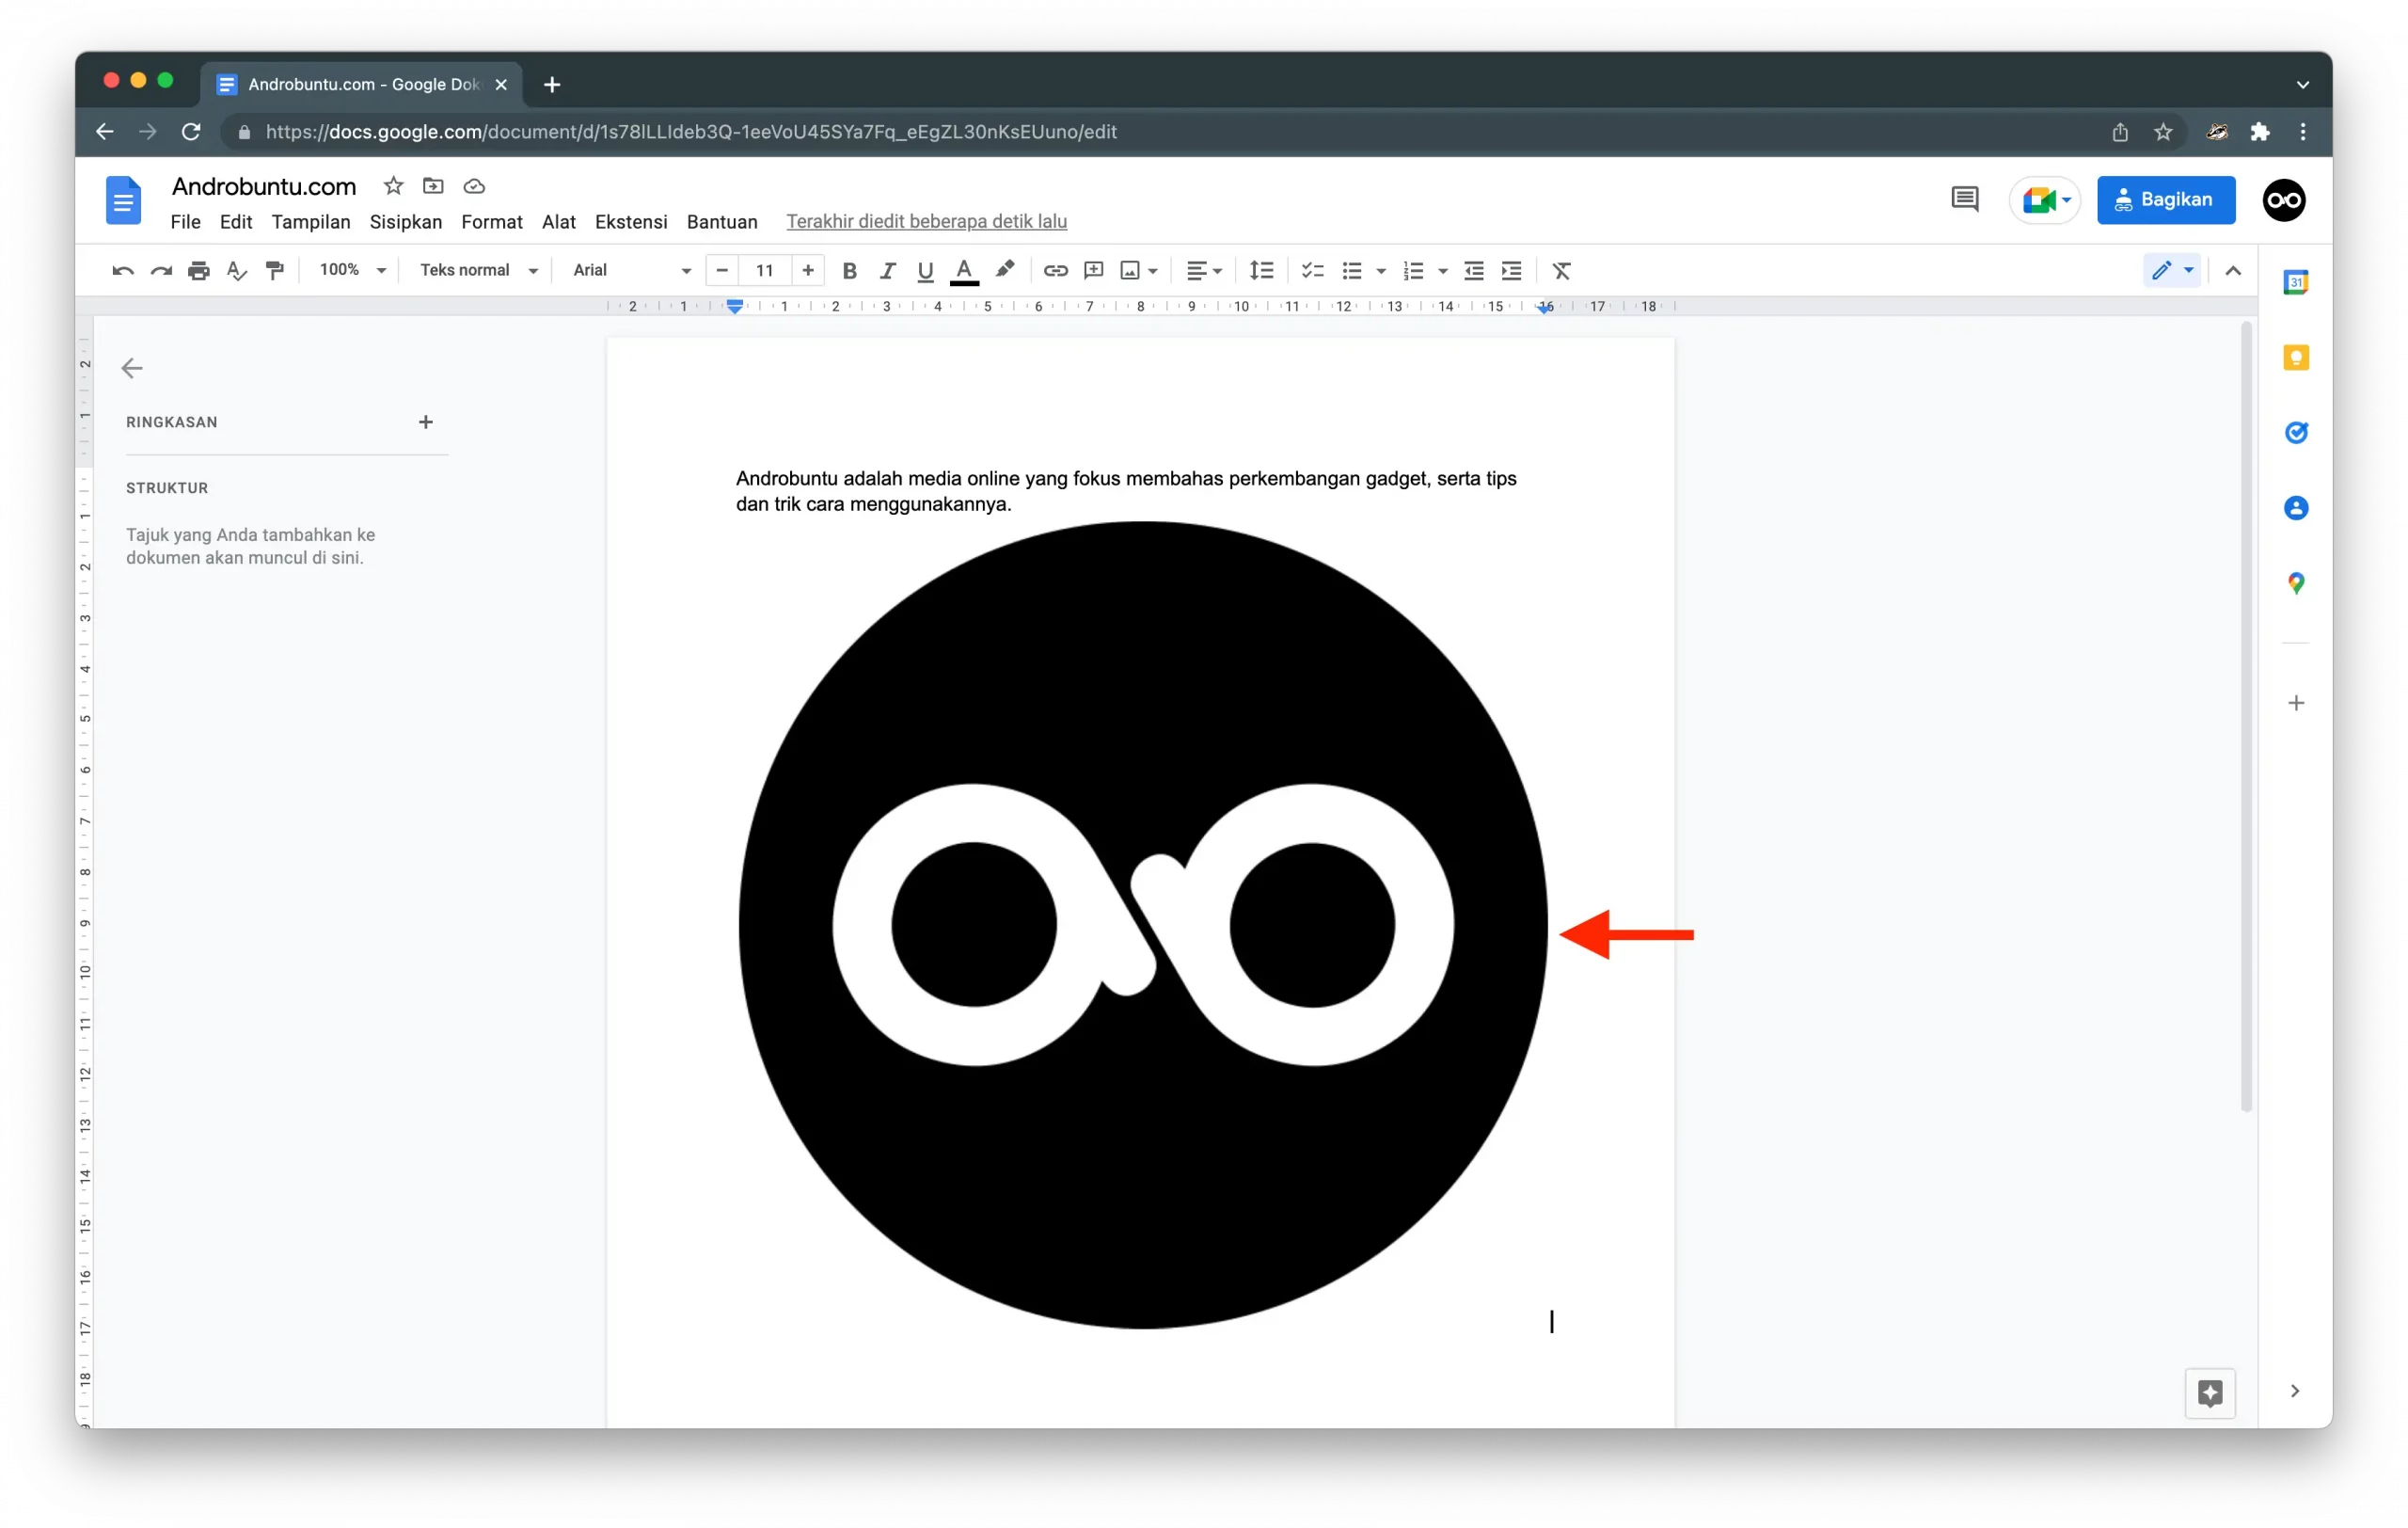Open Google Tasks from the sidebar
Image resolution: width=2408 pixels, height=1528 pixels.
(x=2296, y=432)
